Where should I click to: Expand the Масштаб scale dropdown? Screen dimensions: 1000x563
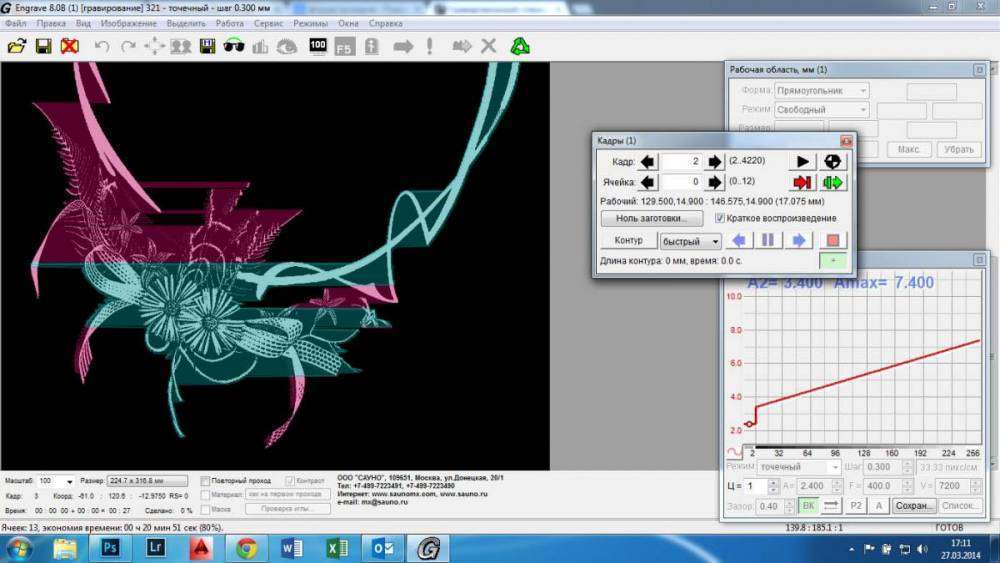[x=69, y=481]
